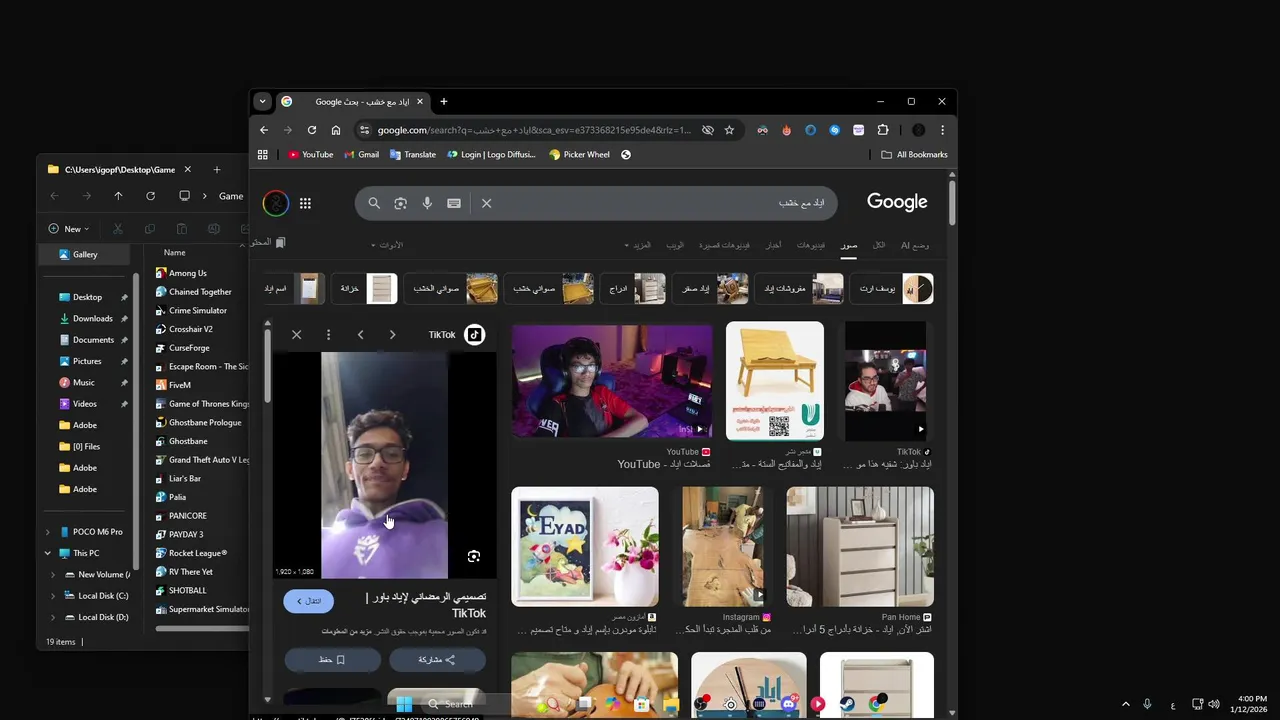
Task: Open the Login | Logo Diffusion bookmark
Action: tap(491, 155)
